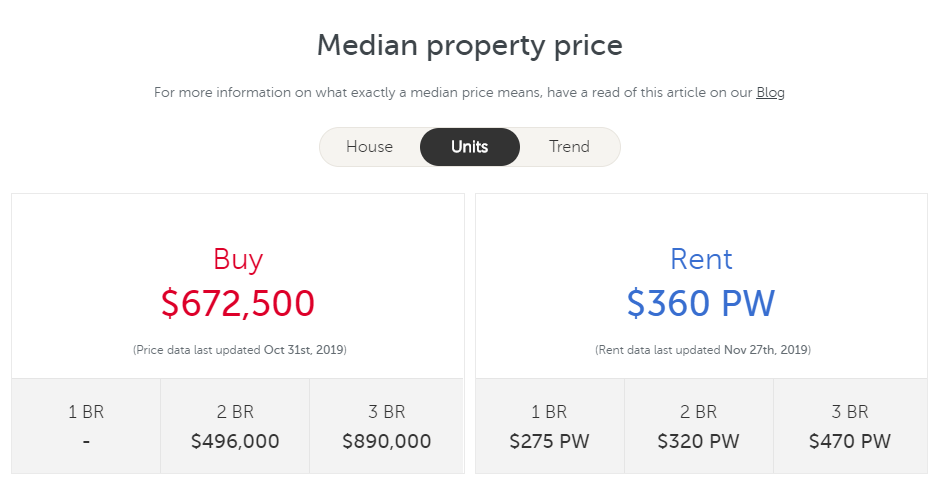This screenshot has height=483, width=937.
Task: Click the 1 BR buy cell
Action: (86, 426)
